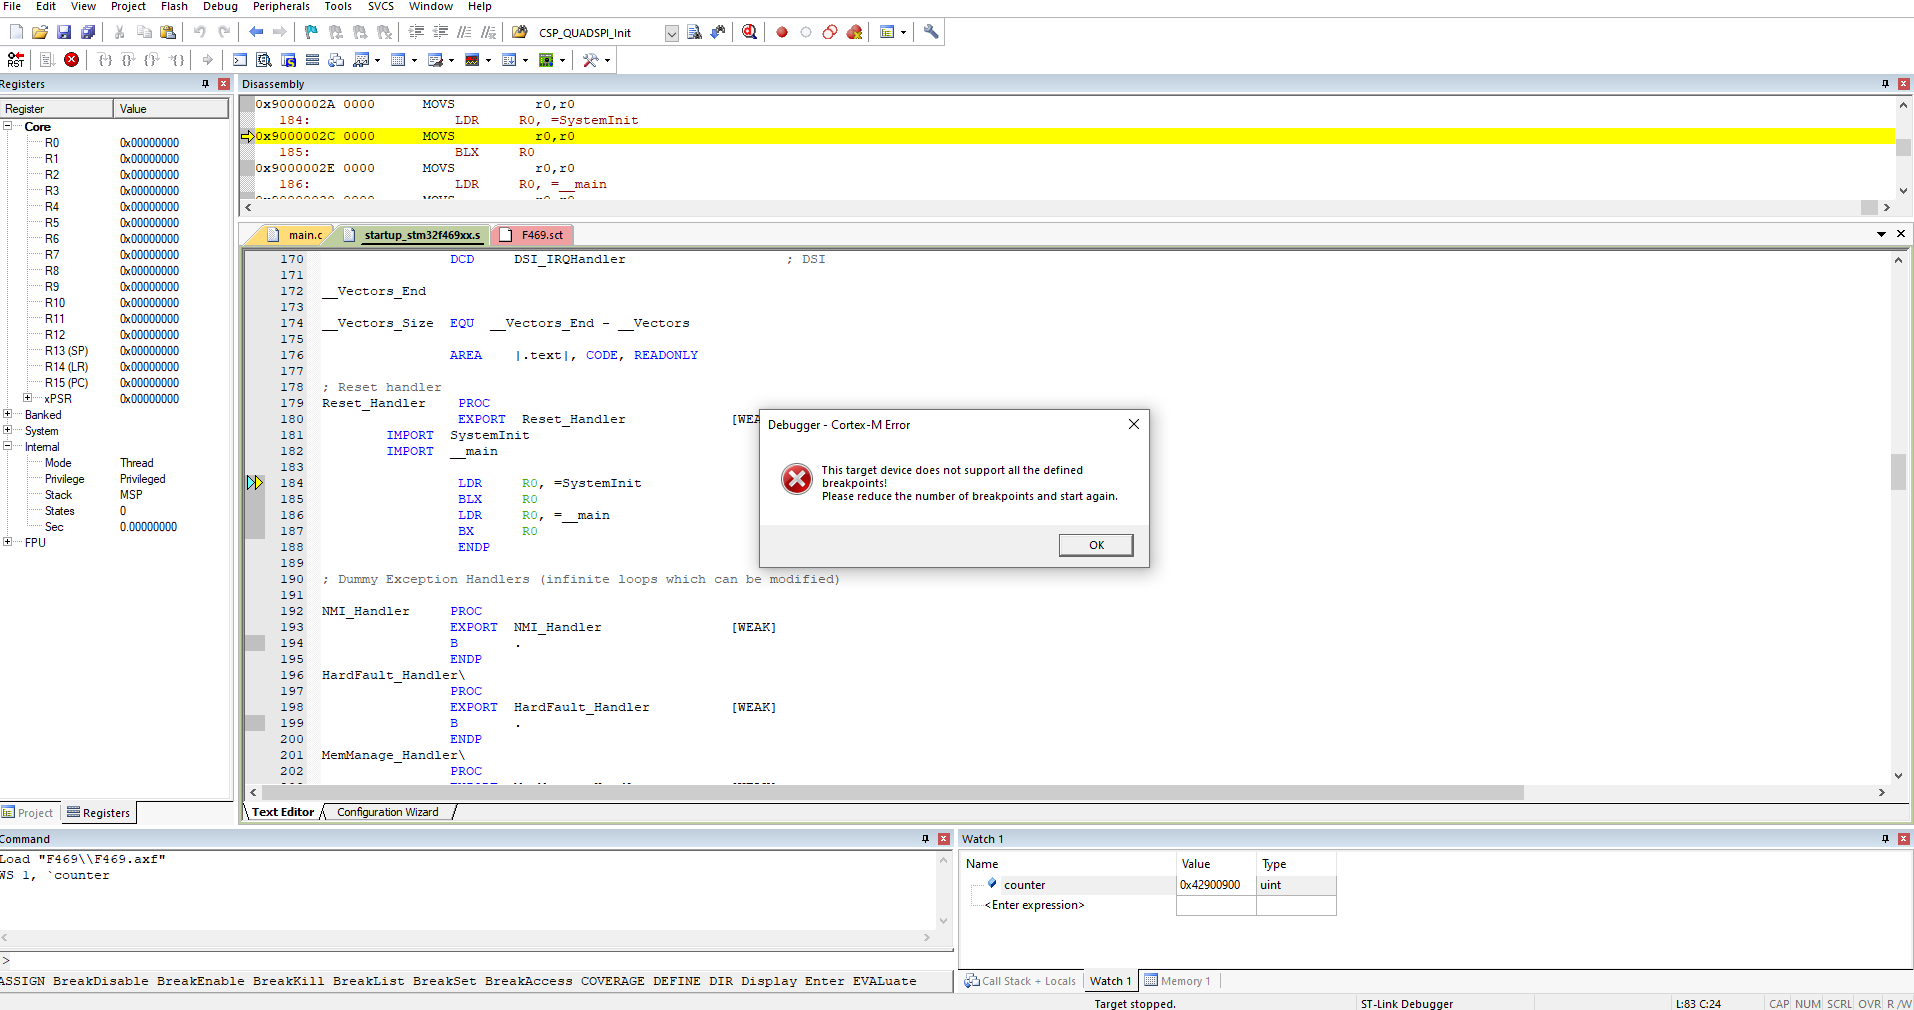
Task: Expand the FPU register group
Action: [x=8, y=543]
